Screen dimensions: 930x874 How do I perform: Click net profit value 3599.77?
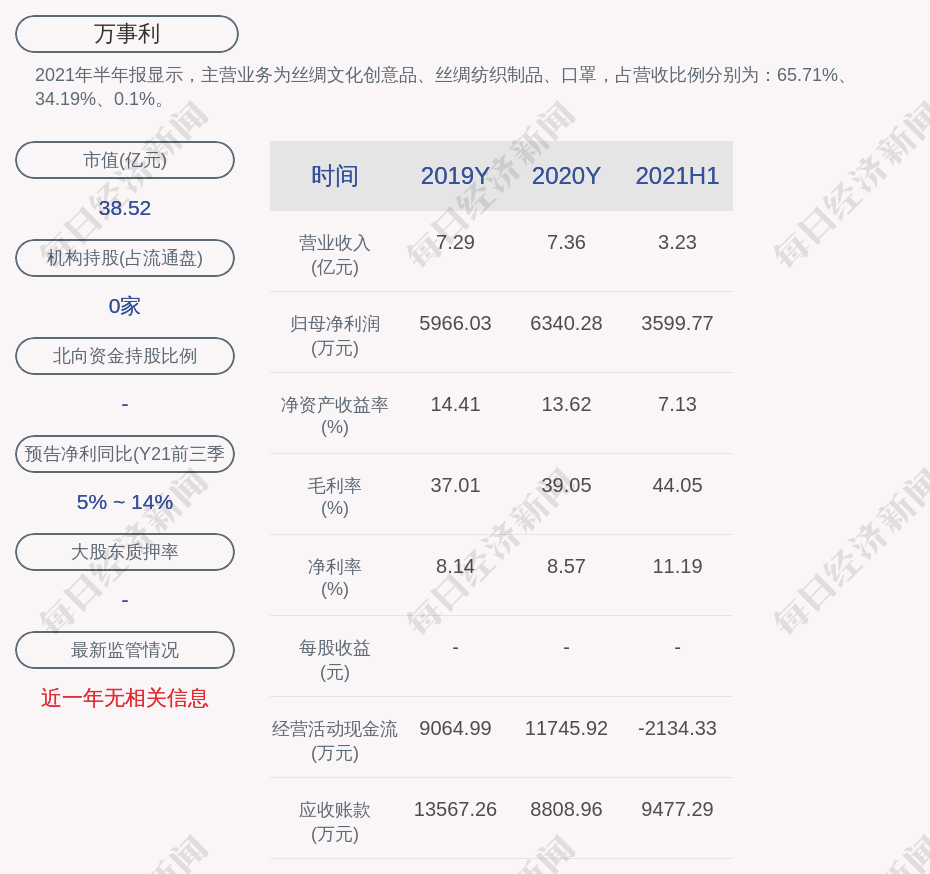tap(677, 323)
